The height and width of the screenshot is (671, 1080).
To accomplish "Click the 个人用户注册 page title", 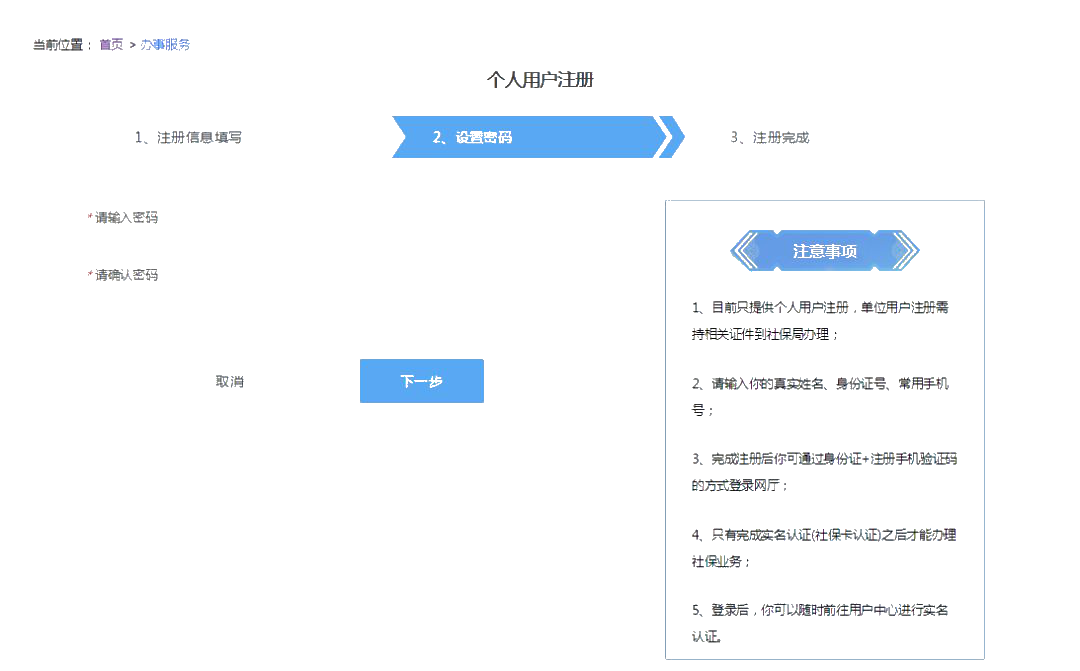I will tap(539, 80).
